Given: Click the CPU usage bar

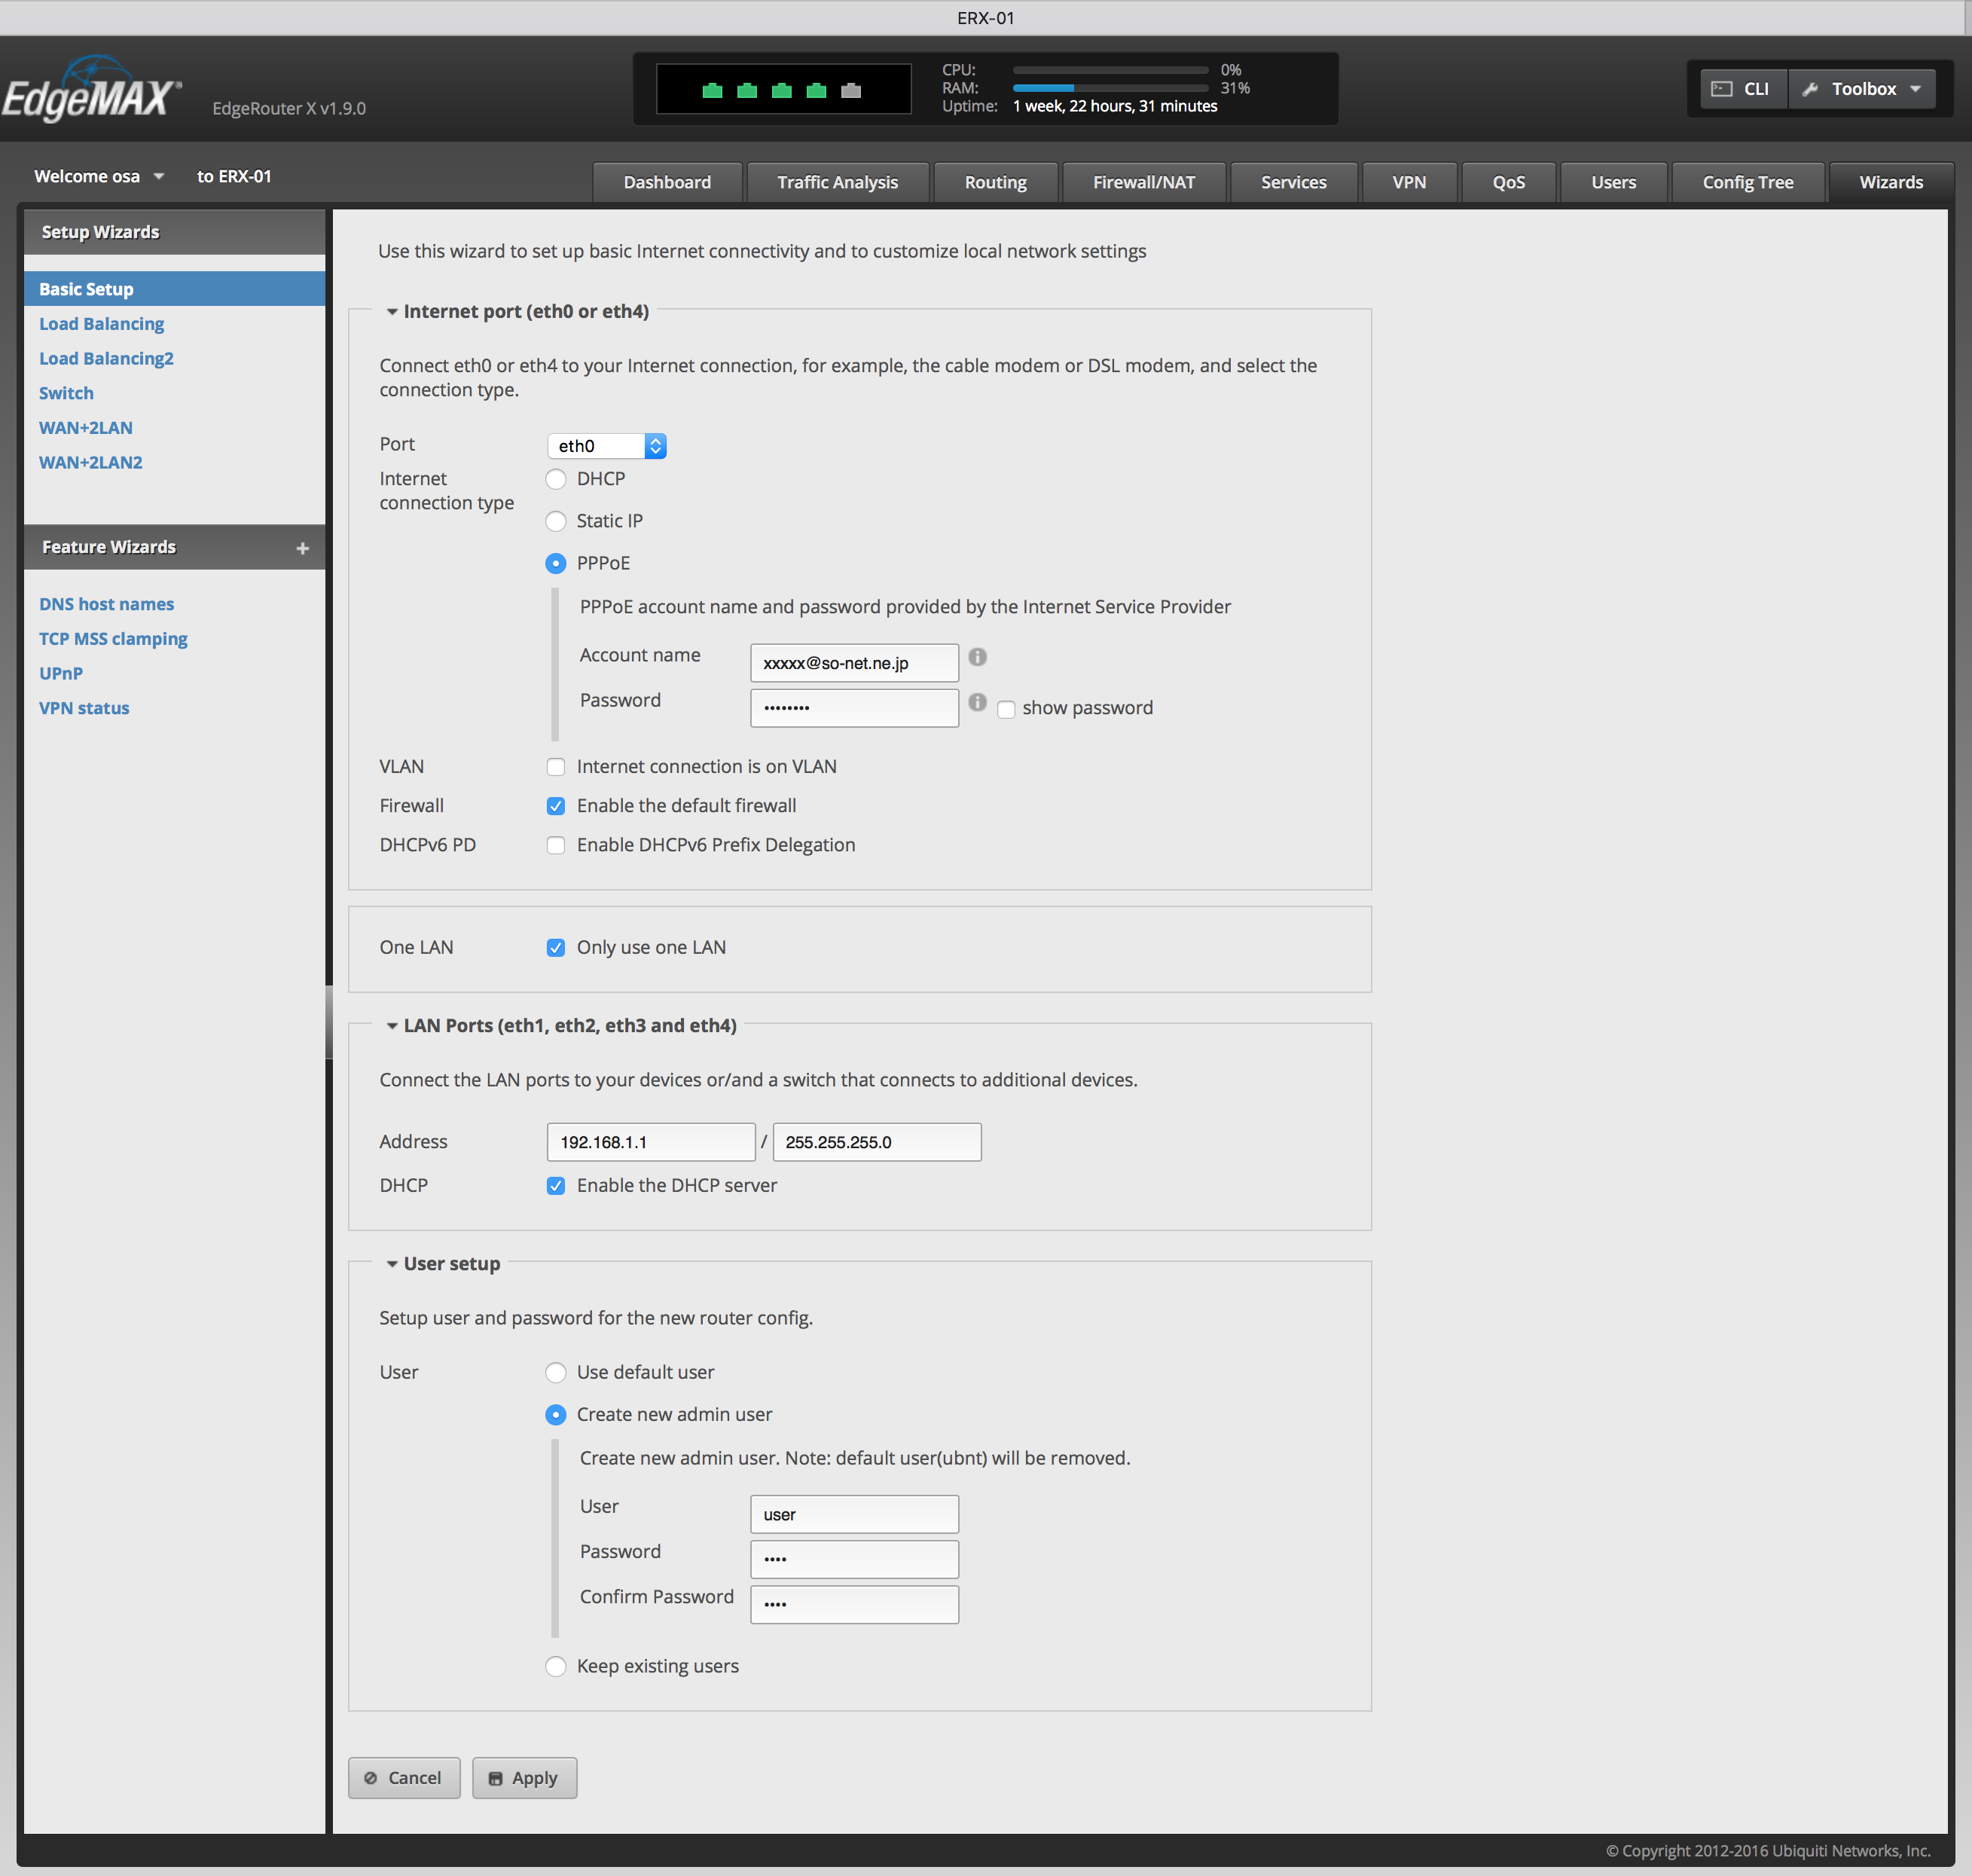Looking at the screenshot, I should click(x=1110, y=70).
